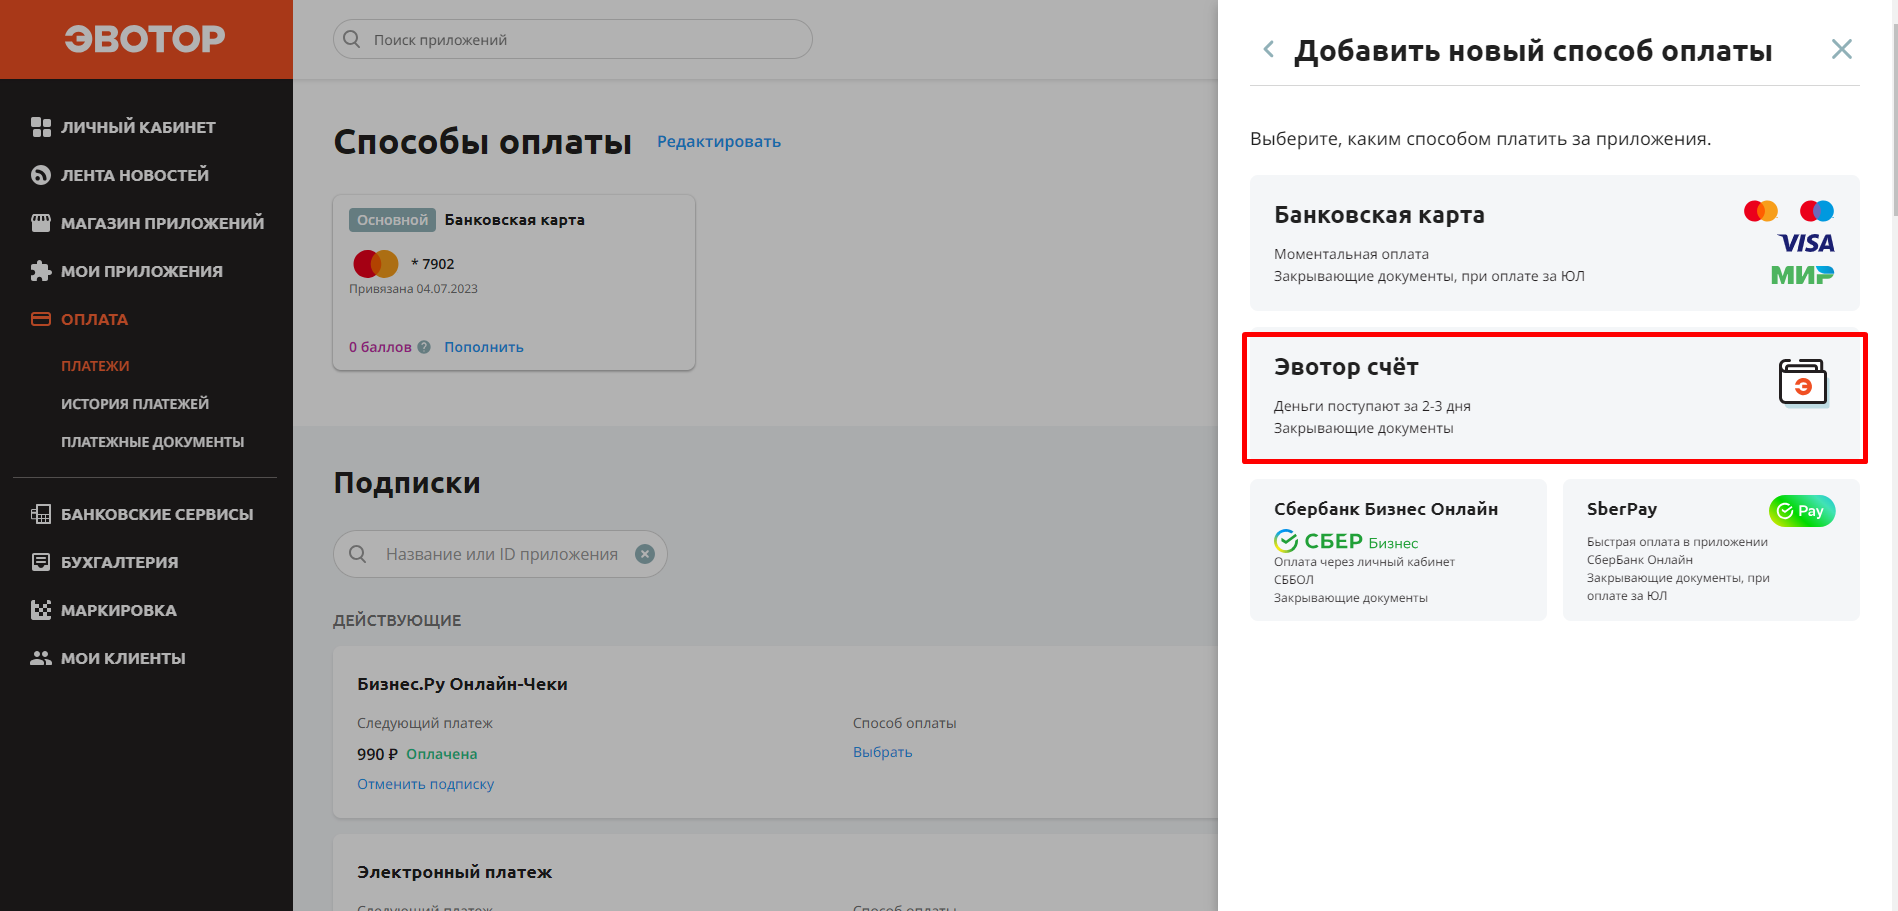Open Мои клиенты menu item
1898x911 pixels.
123,658
